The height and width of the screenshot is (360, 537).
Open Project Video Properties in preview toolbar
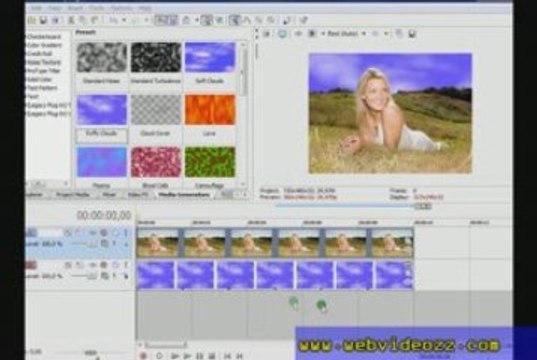pos(267,34)
